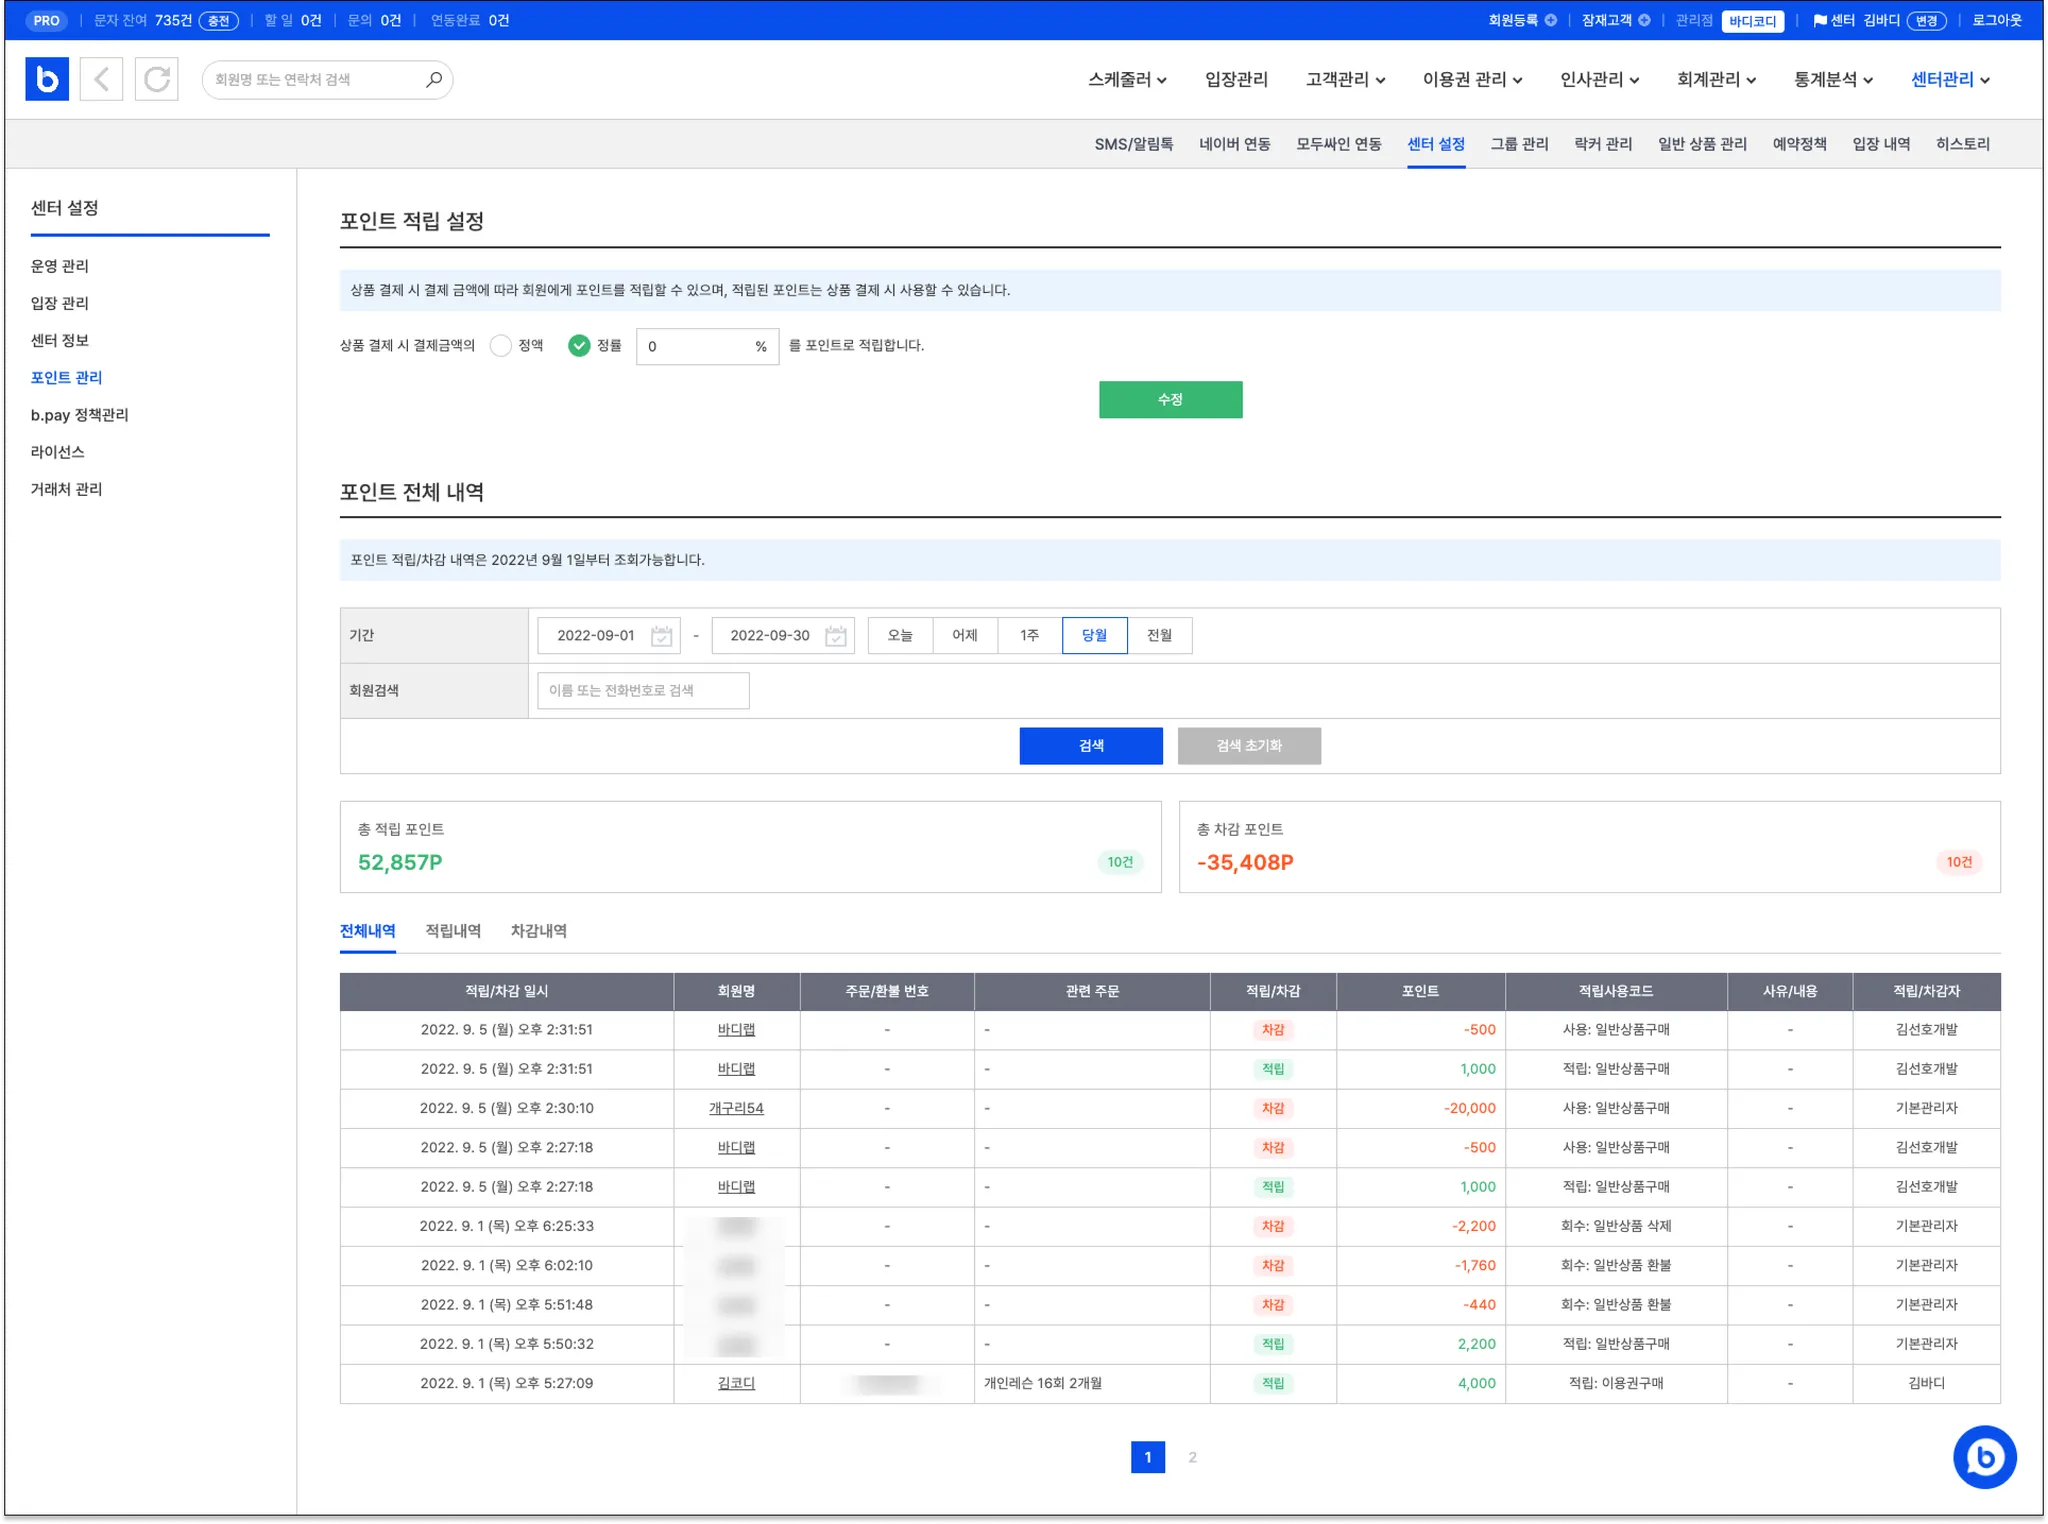Select the 정률 radio option
2048x1524 pixels.
(579, 346)
